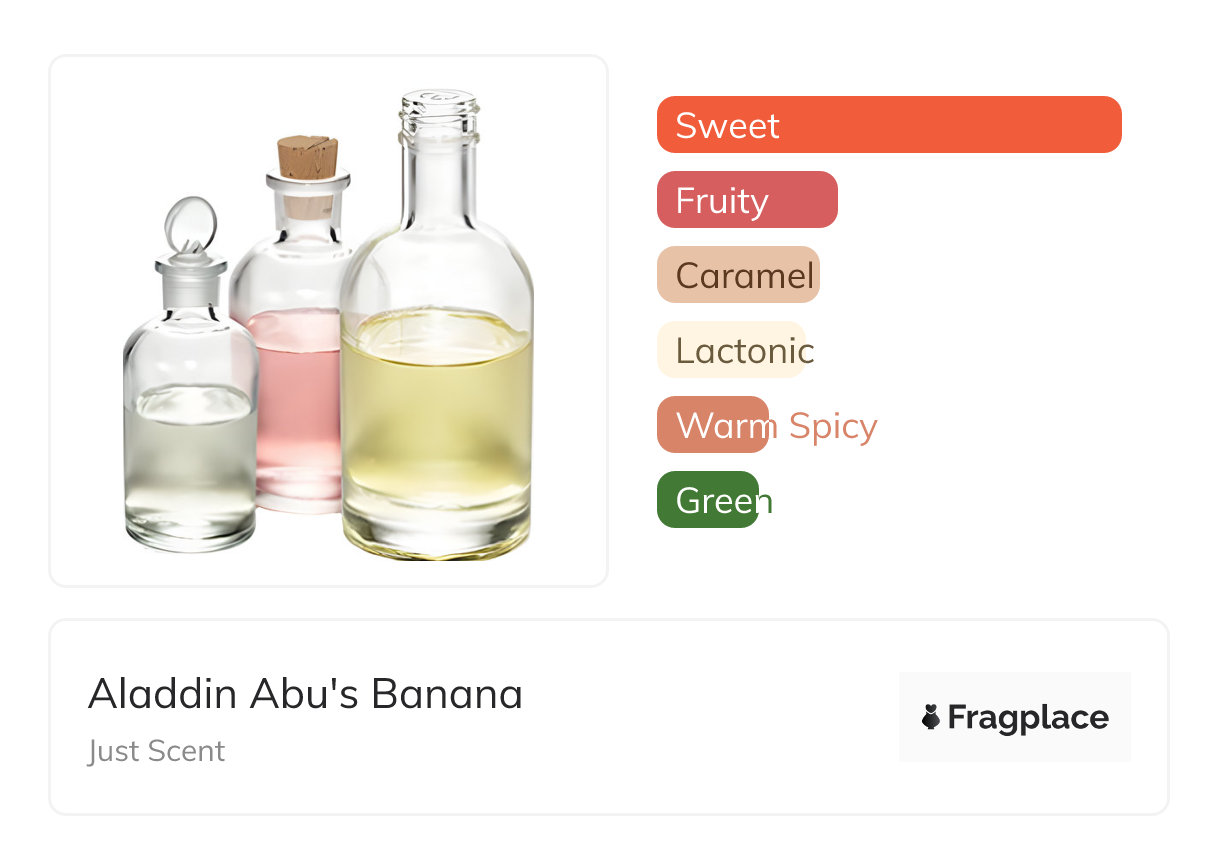This screenshot has height=864, width=1218.
Task: Click the Fragplace wordmark text
Action: [x=1028, y=718]
